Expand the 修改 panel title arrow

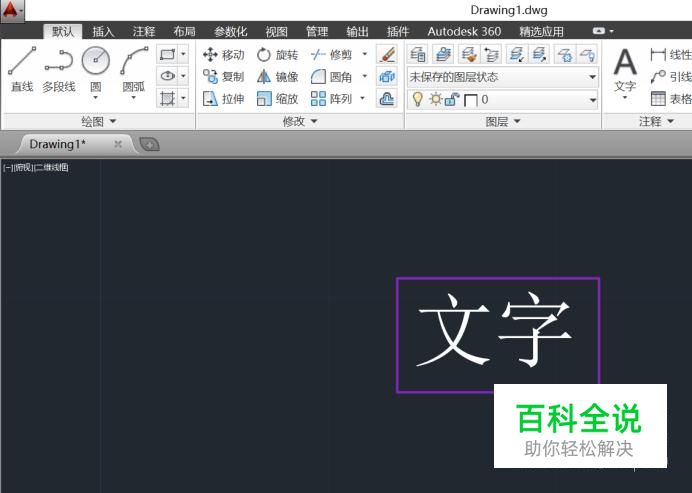click(x=314, y=121)
